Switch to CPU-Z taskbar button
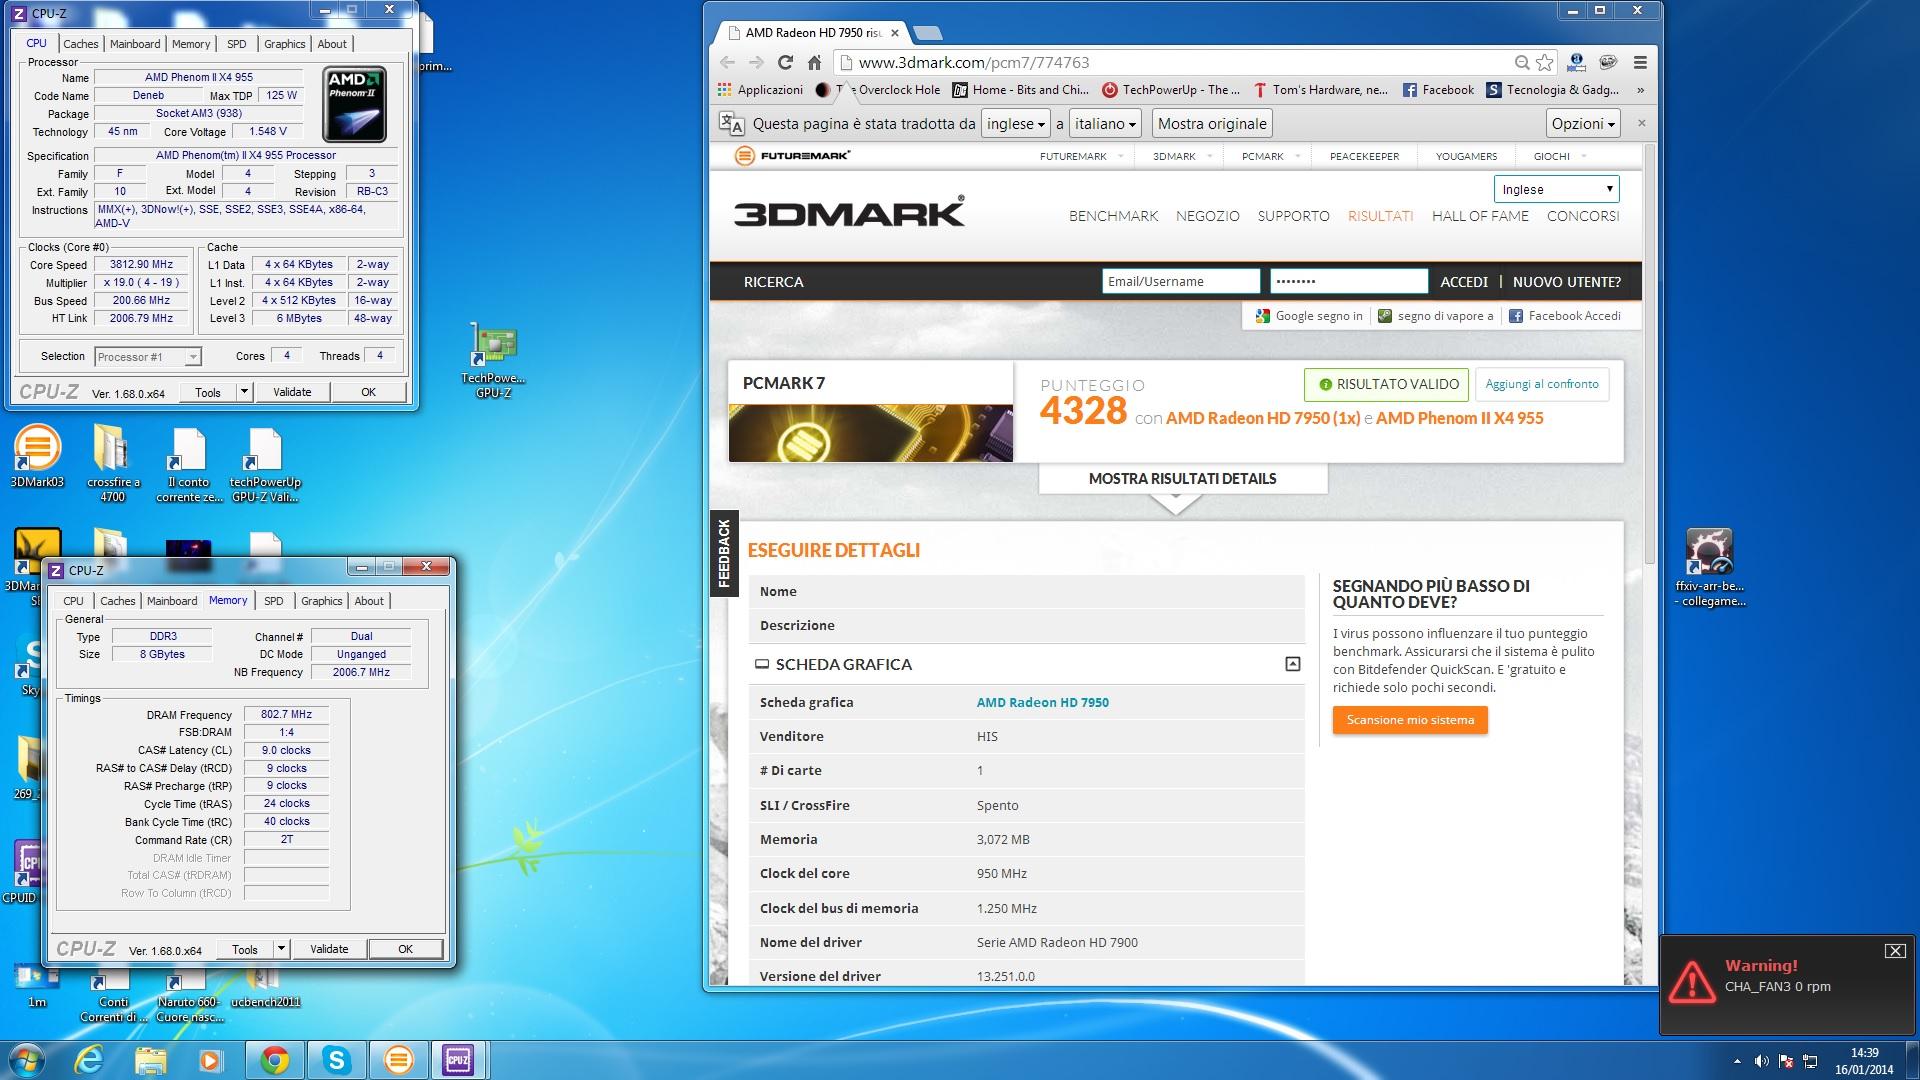 pyautogui.click(x=458, y=1059)
